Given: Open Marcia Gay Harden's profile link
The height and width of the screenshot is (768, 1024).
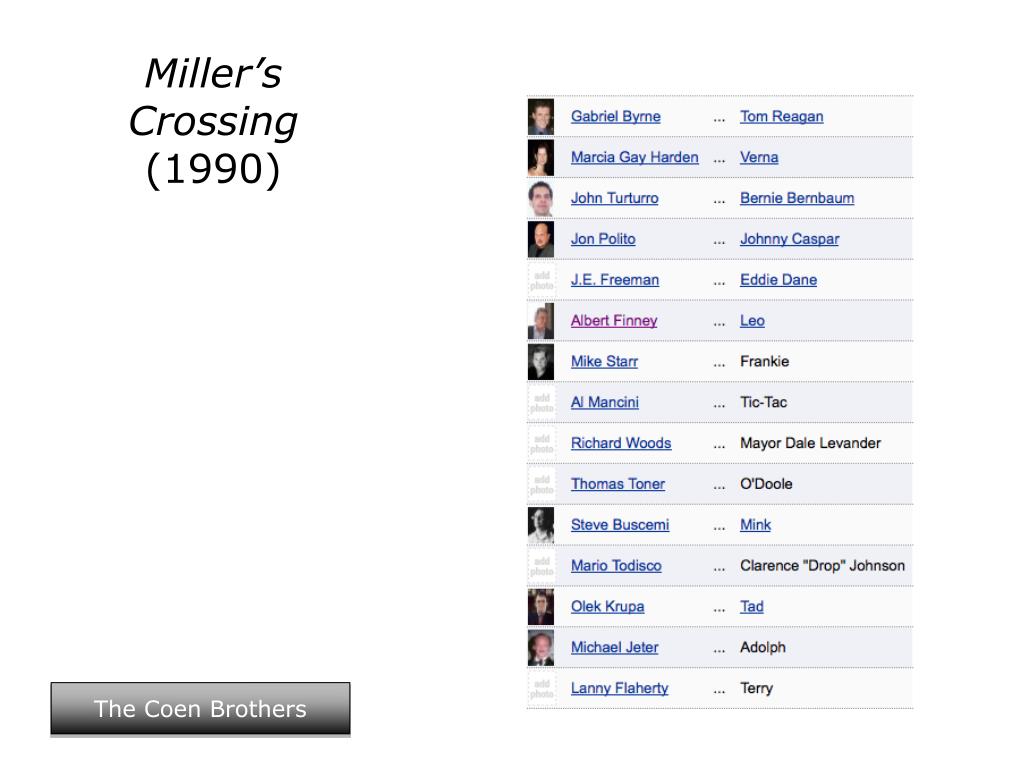Looking at the screenshot, I should [x=634, y=157].
